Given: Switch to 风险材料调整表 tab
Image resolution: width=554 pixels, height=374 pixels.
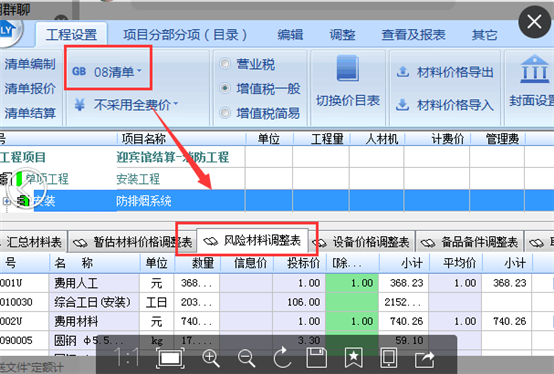Looking at the screenshot, I should click(x=252, y=241).
